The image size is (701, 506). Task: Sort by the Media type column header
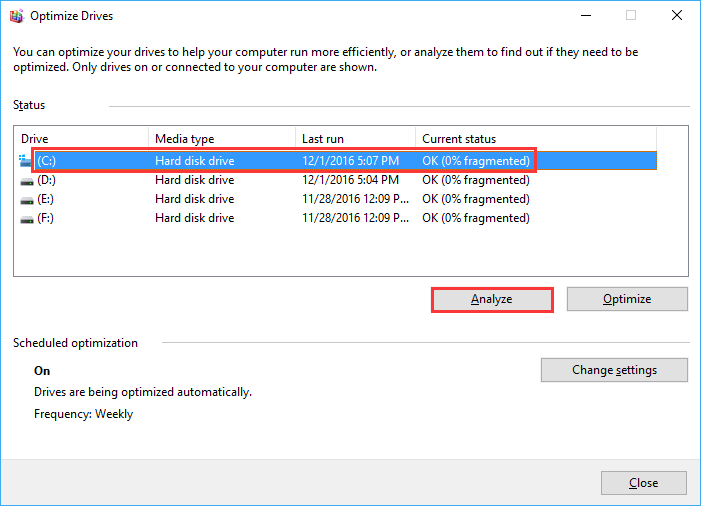coord(222,139)
